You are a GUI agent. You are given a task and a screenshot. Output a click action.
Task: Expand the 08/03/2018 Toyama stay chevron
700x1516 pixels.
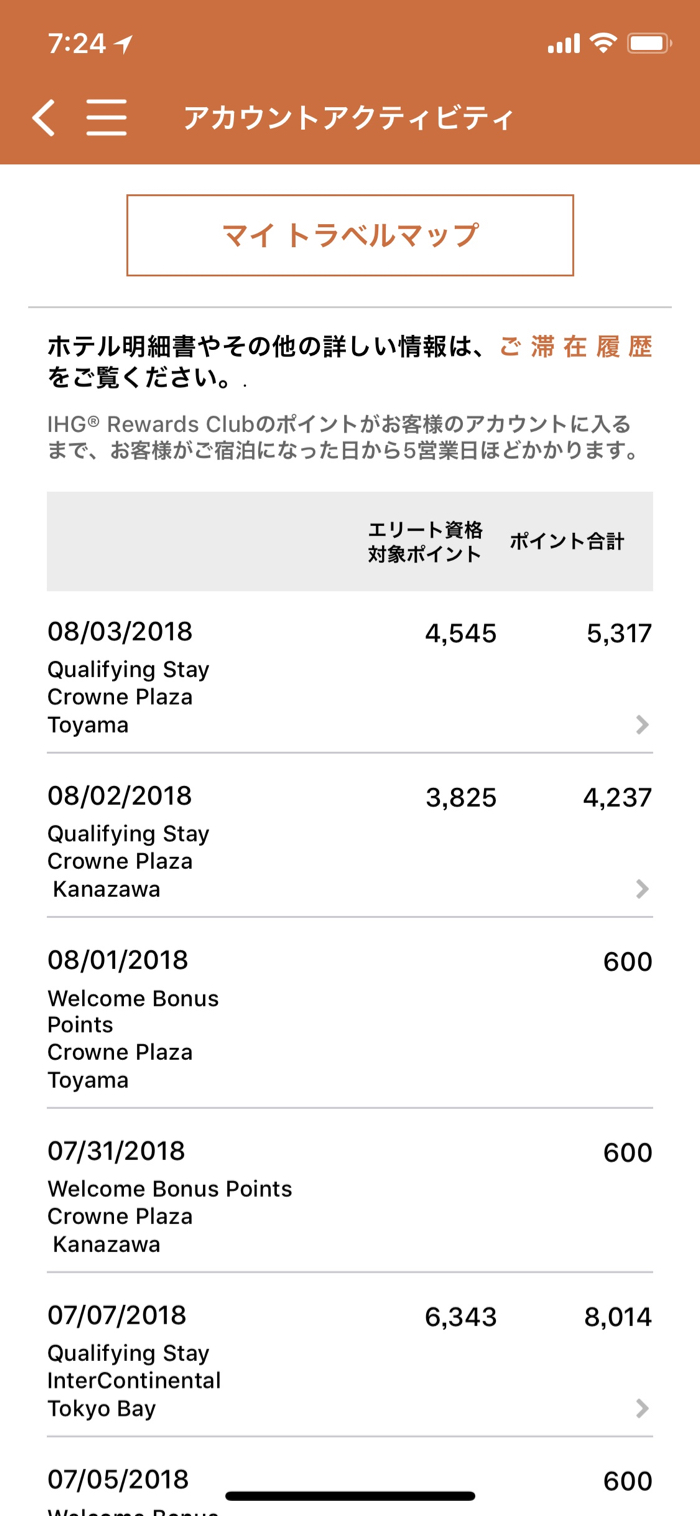click(642, 725)
